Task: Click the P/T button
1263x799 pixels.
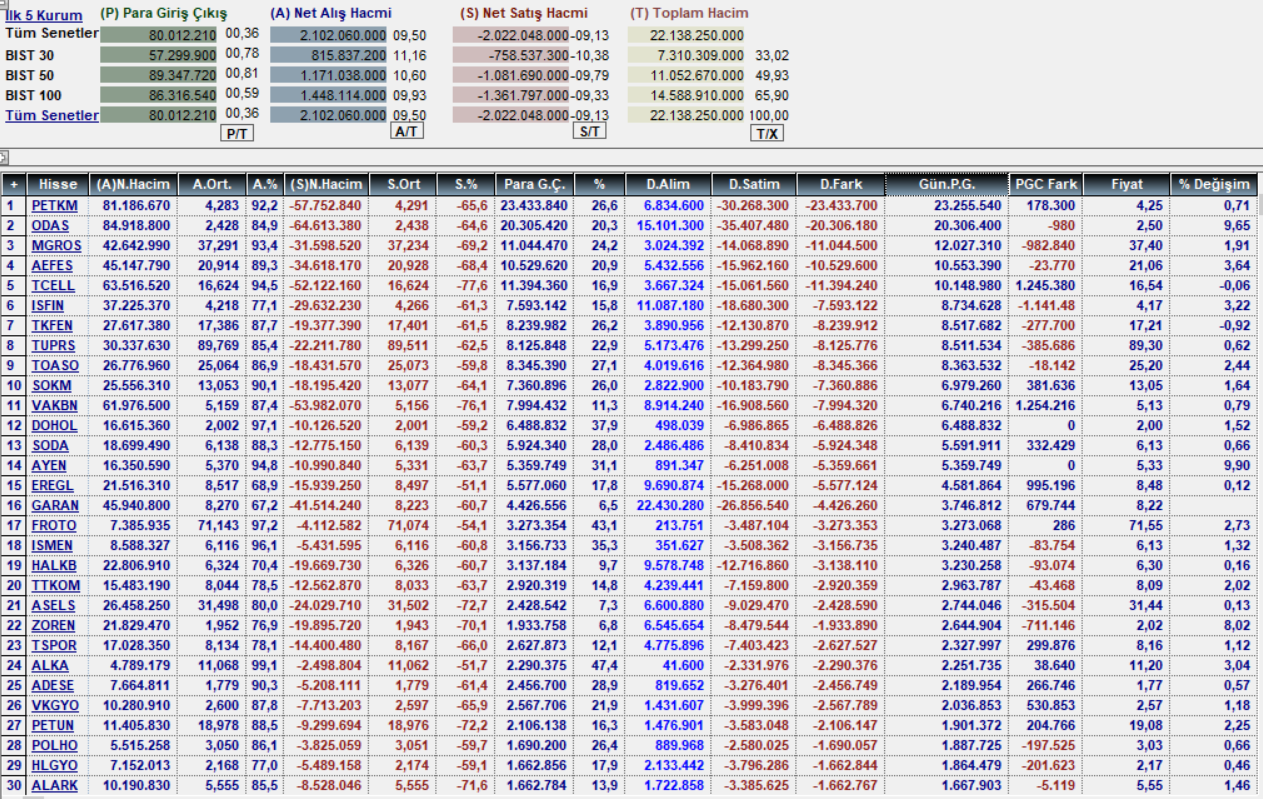Action: click(x=237, y=132)
